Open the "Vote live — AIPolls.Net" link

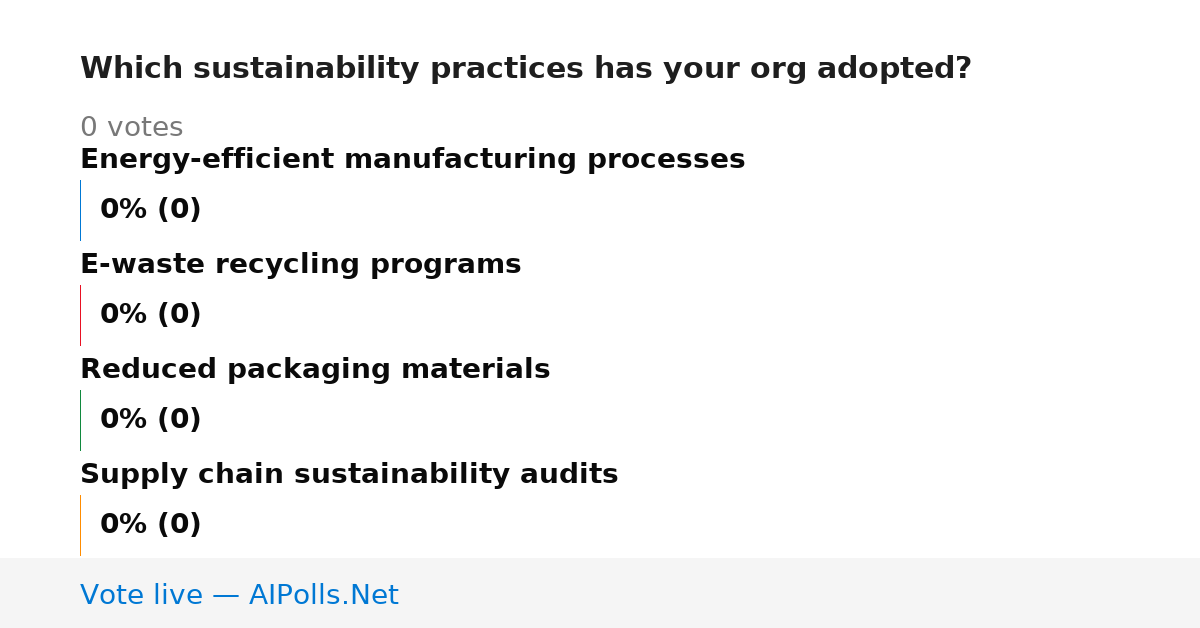point(239,596)
